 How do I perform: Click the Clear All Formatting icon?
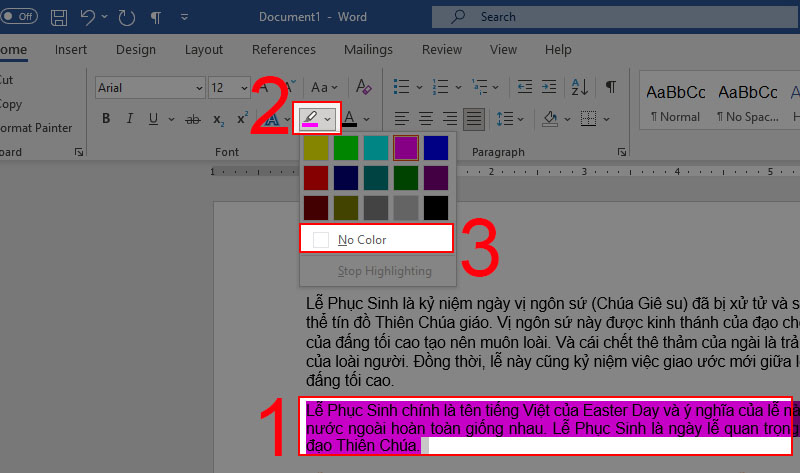click(365, 87)
